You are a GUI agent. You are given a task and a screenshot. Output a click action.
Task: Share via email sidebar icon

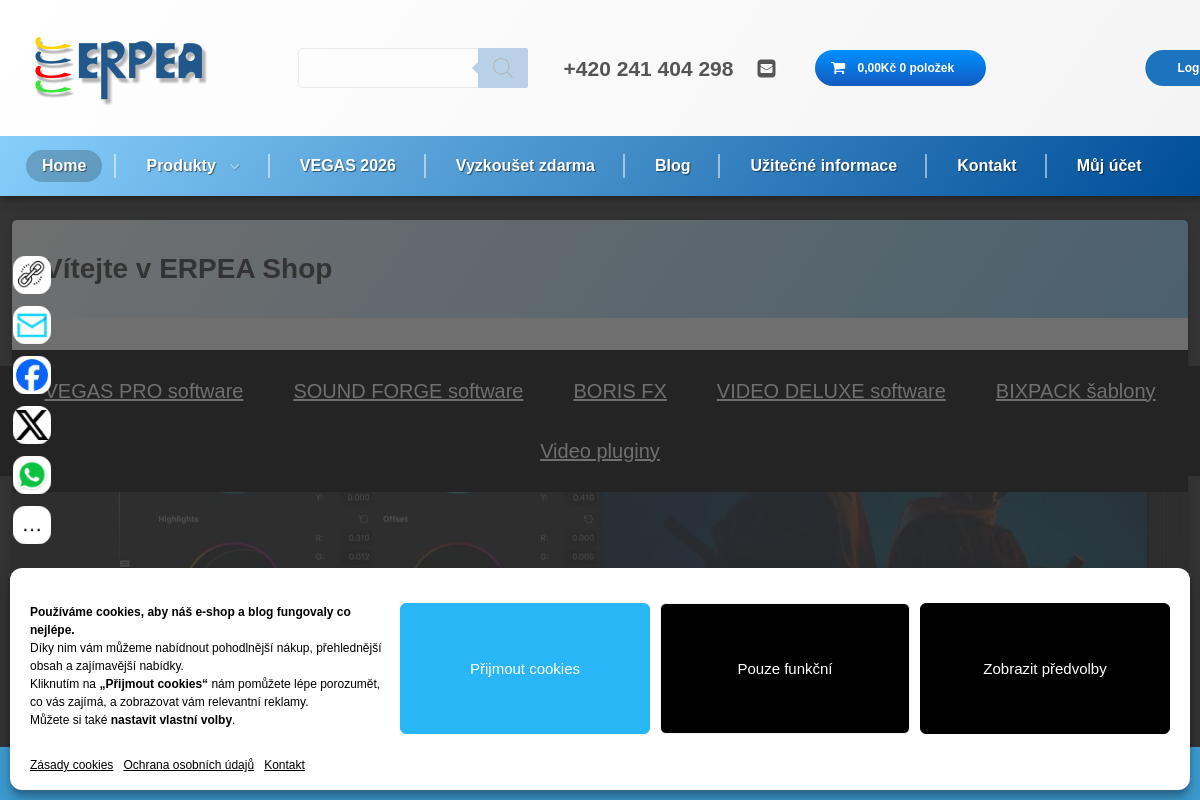32,325
